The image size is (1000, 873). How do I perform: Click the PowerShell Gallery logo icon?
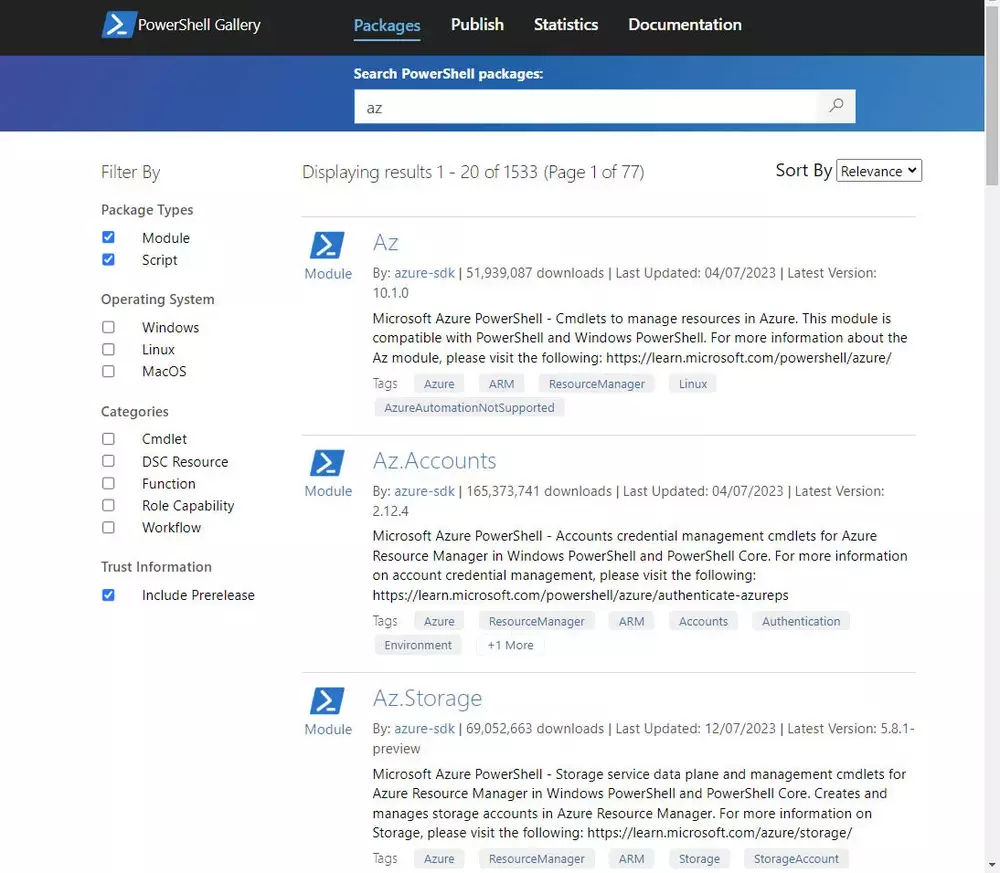pos(118,25)
